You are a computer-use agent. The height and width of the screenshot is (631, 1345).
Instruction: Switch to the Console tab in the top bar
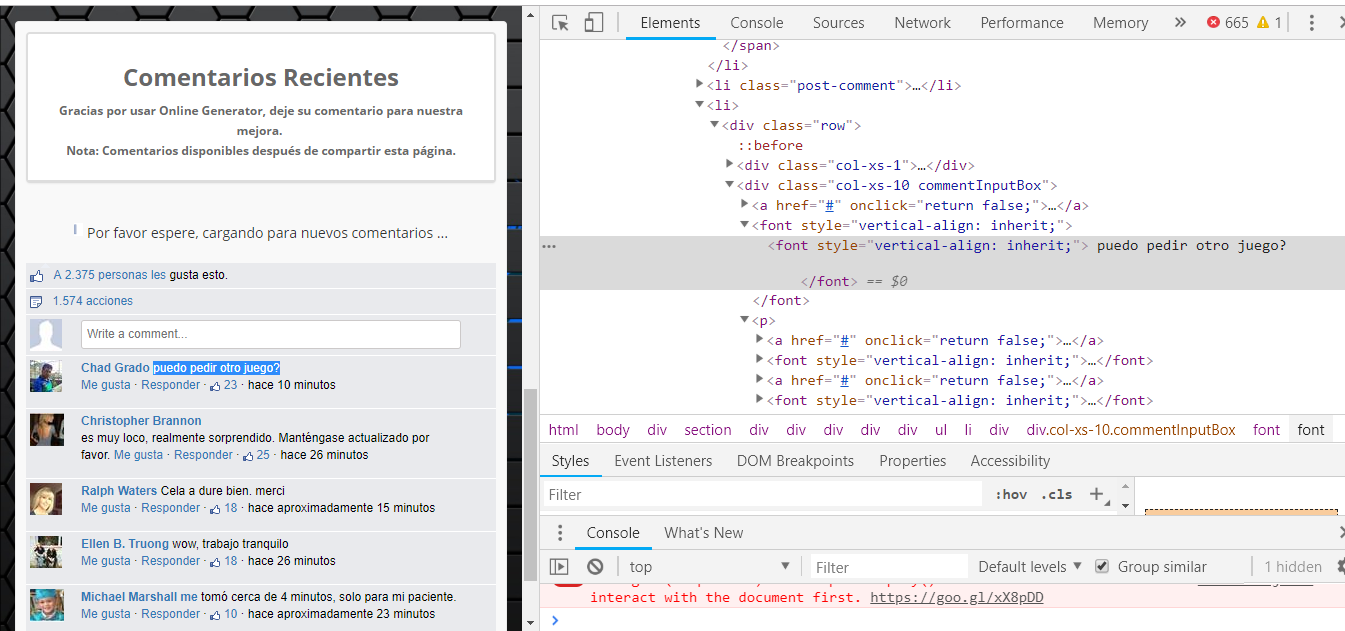pyautogui.click(x=757, y=22)
